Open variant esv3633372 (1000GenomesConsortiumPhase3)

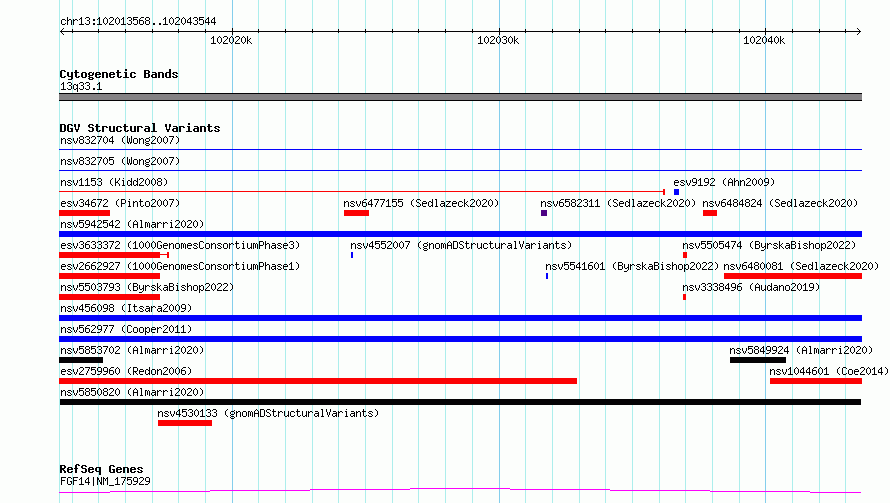[180, 245]
